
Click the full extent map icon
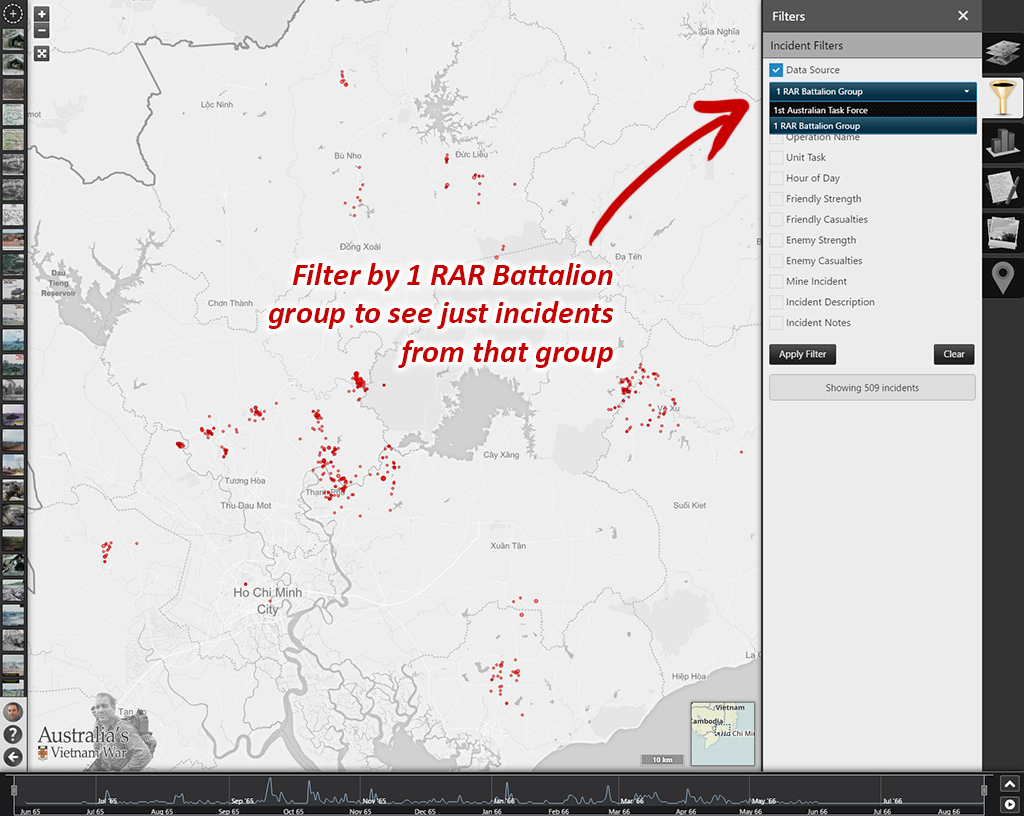tap(41, 53)
